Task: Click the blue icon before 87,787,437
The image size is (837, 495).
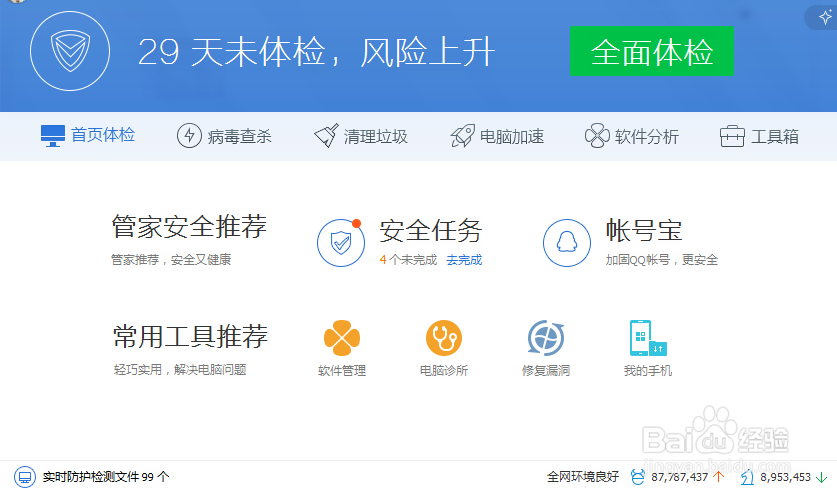Action: (637, 477)
